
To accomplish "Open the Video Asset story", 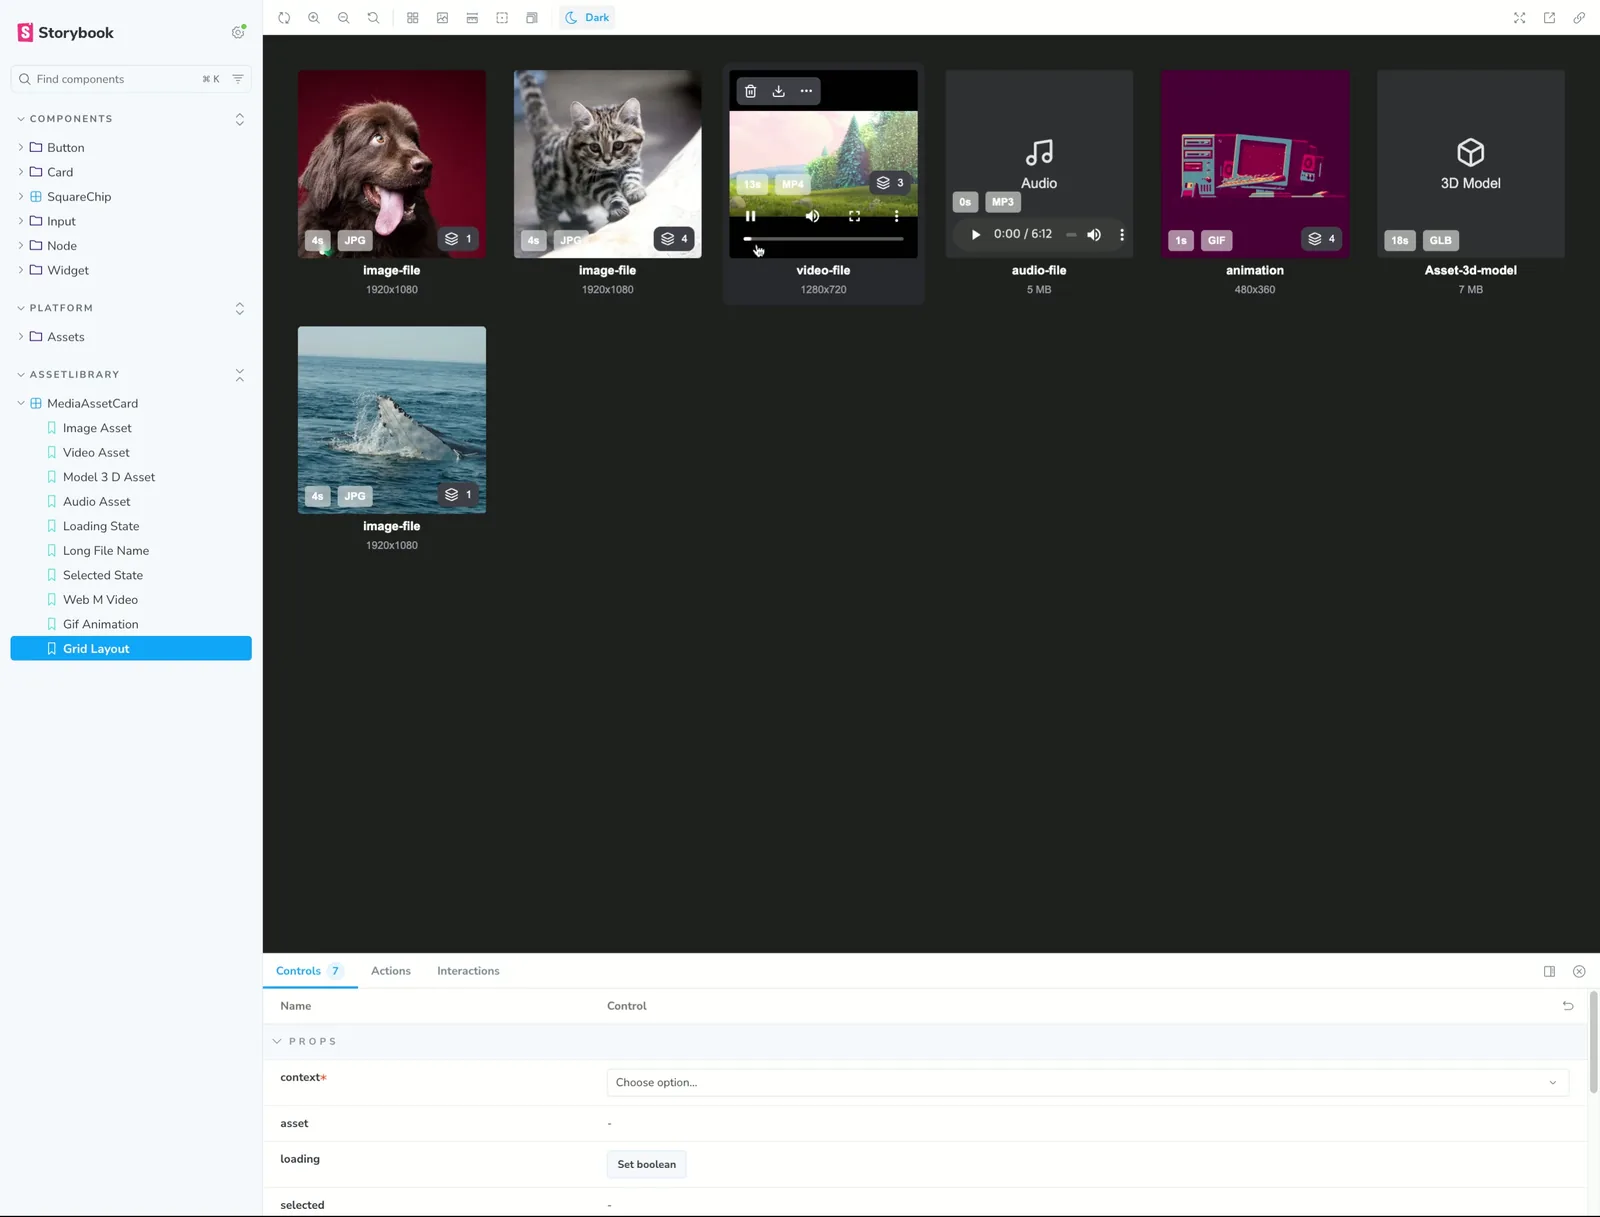I will coord(96,453).
